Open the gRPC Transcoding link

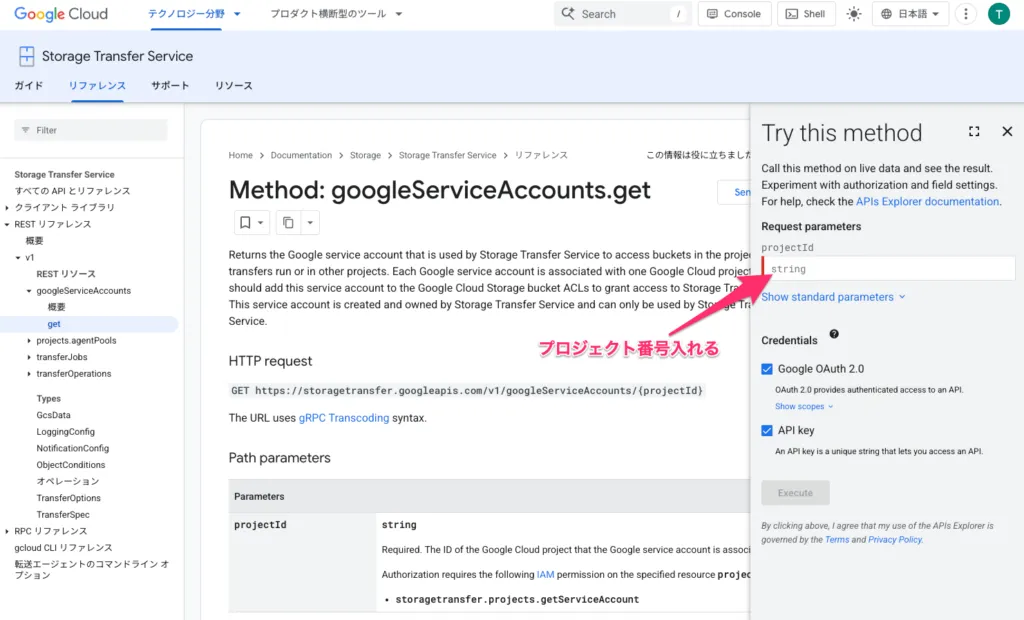tap(344, 418)
